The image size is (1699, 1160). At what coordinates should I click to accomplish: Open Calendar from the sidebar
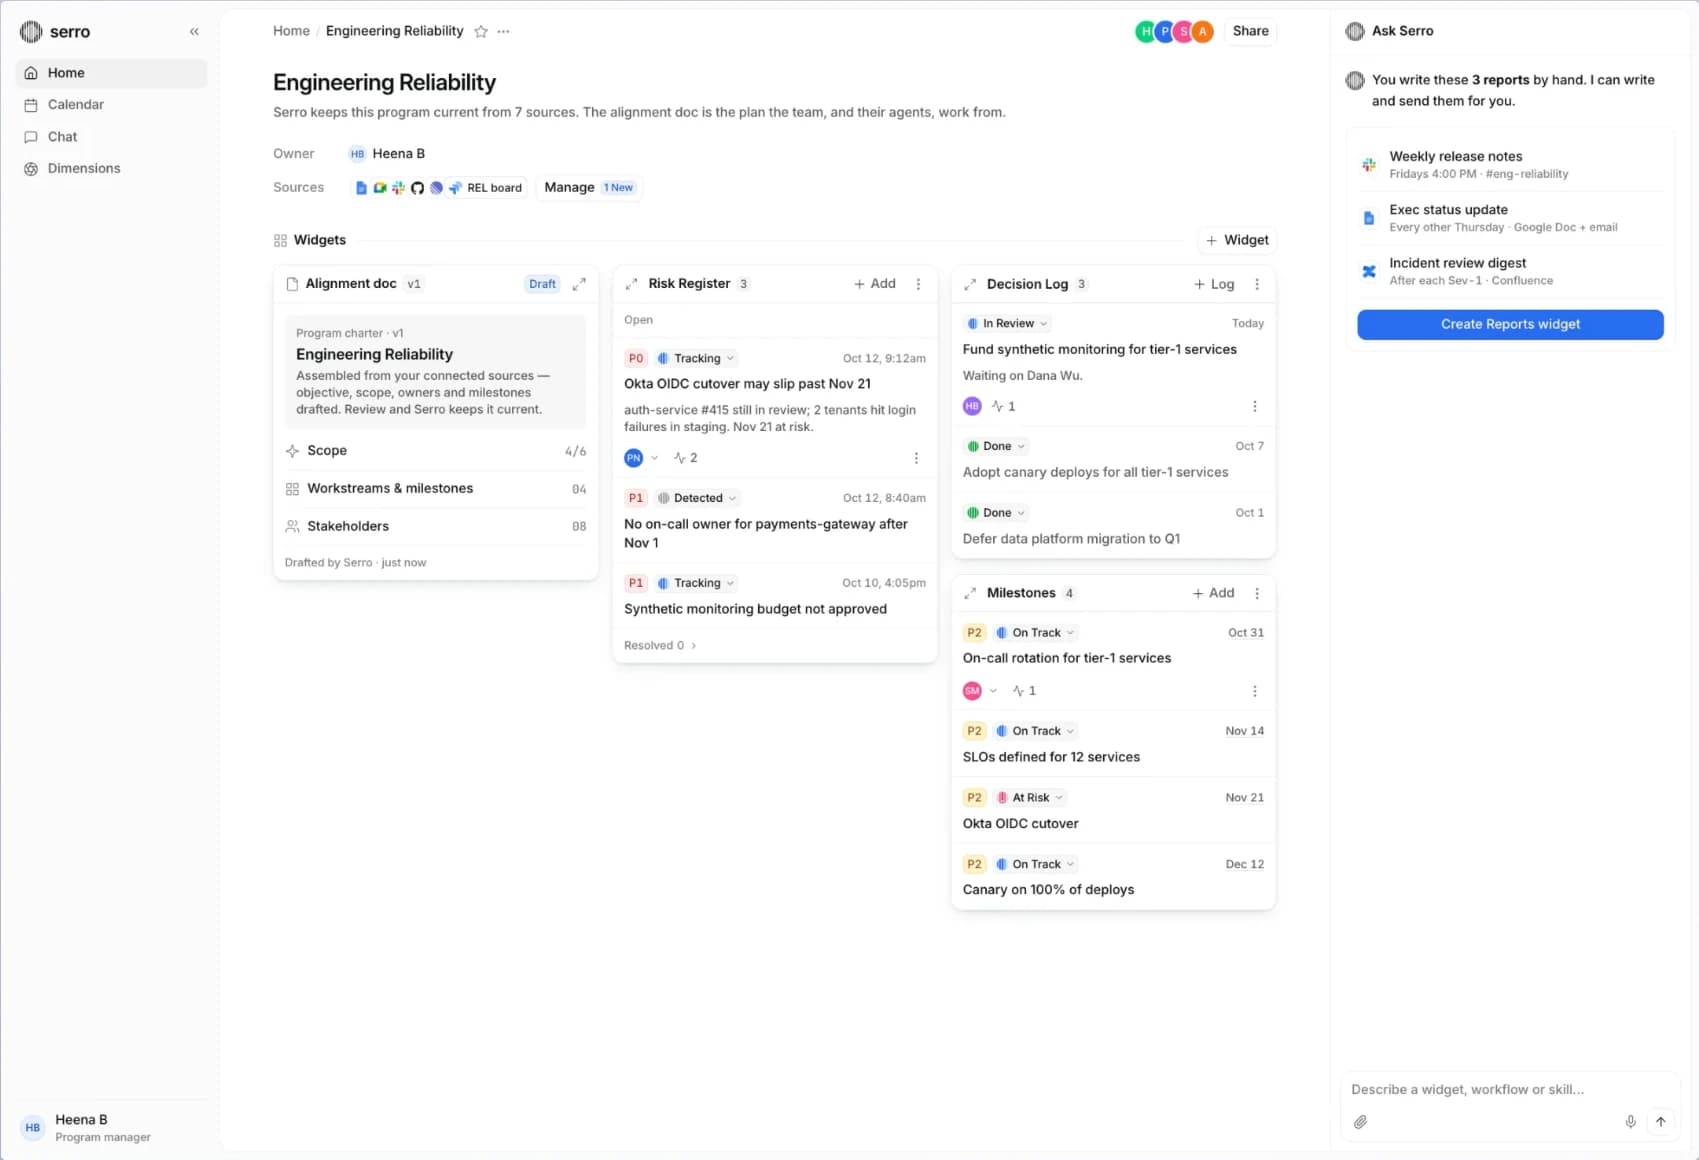pos(111,105)
